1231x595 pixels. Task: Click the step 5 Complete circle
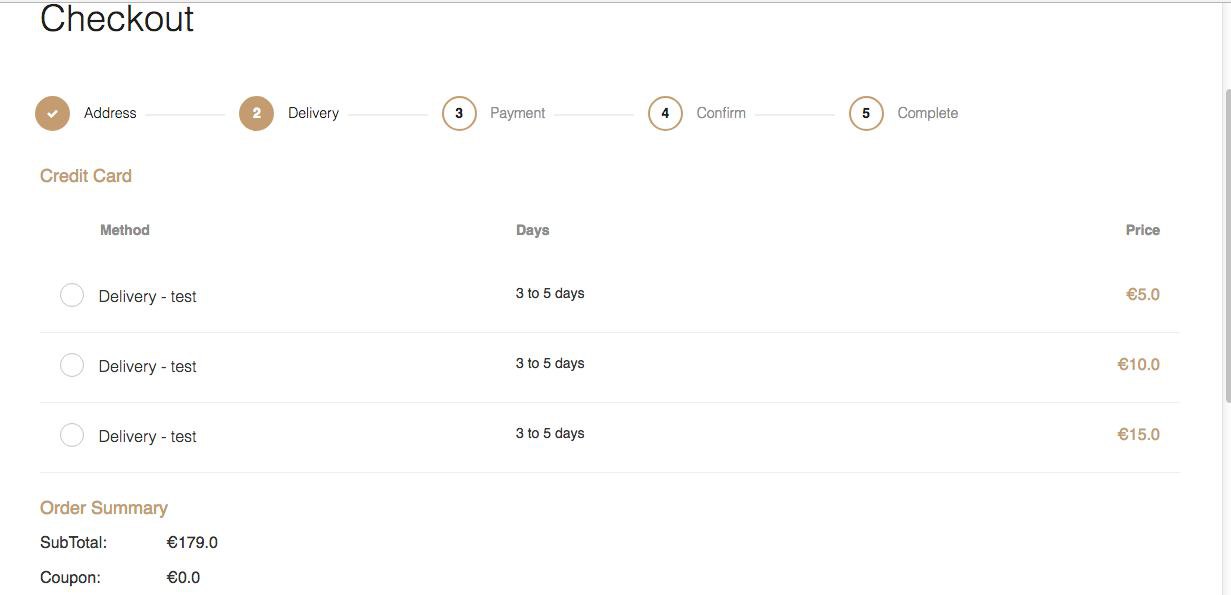pyautogui.click(x=866, y=113)
